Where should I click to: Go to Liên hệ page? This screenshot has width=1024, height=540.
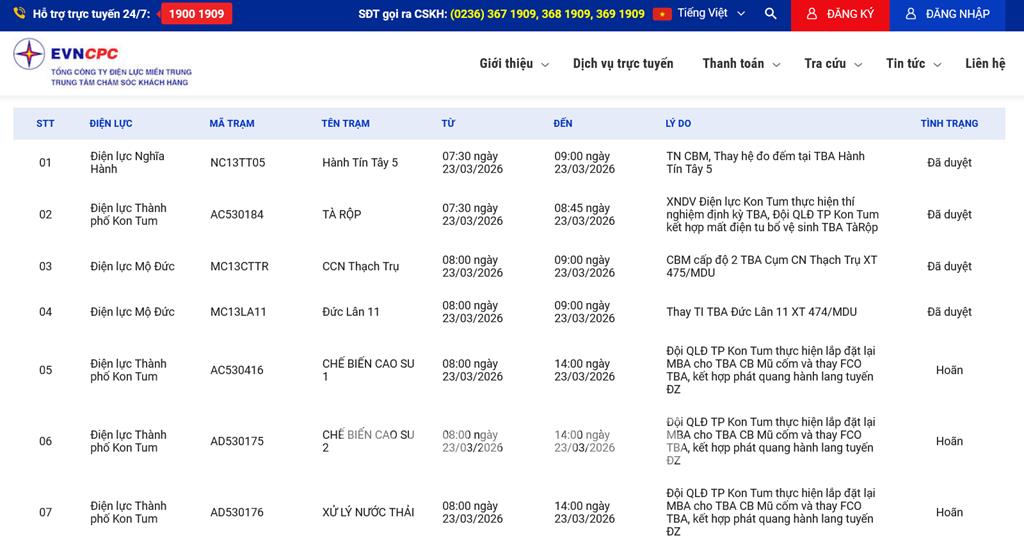pos(985,64)
